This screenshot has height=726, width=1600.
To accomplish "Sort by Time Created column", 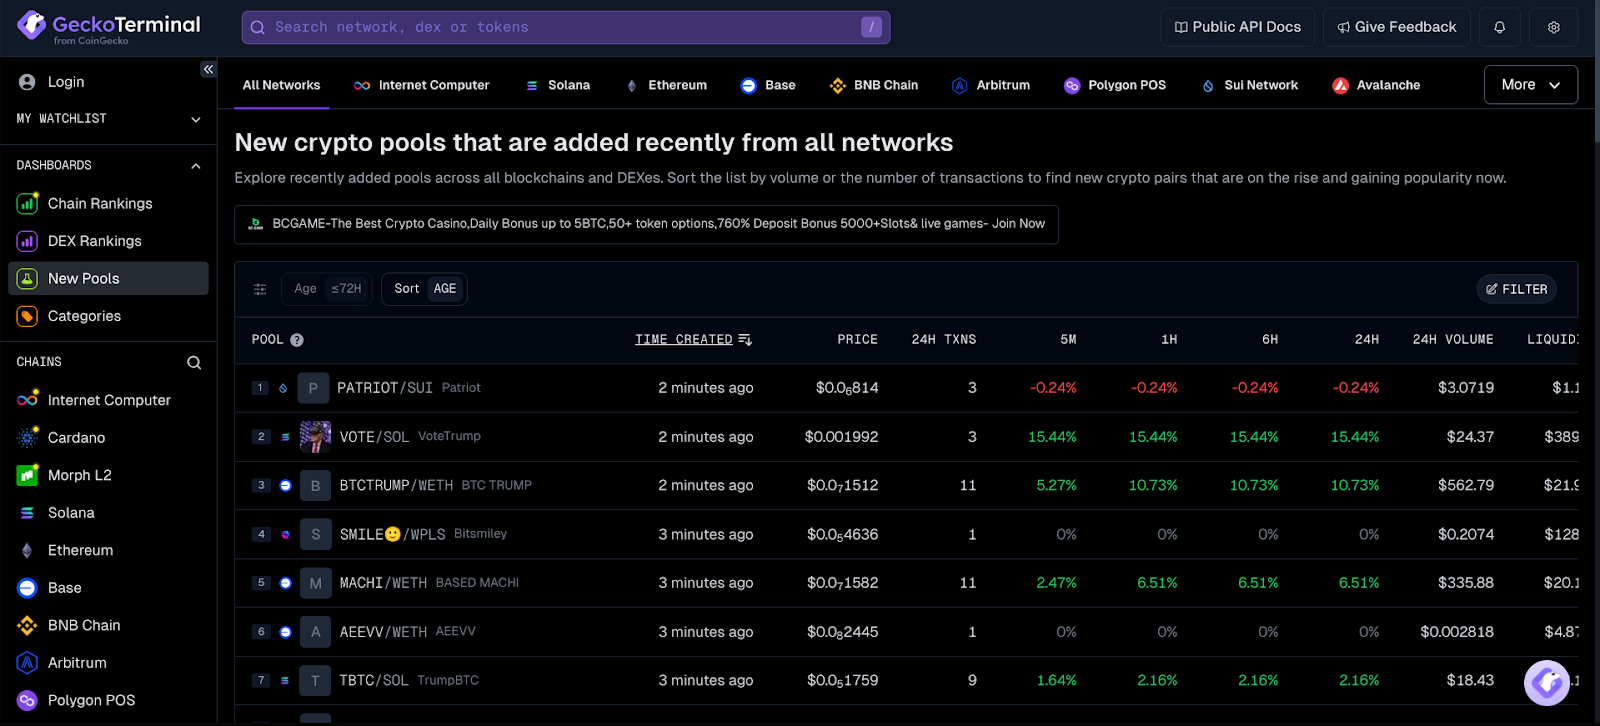I will [693, 340].
